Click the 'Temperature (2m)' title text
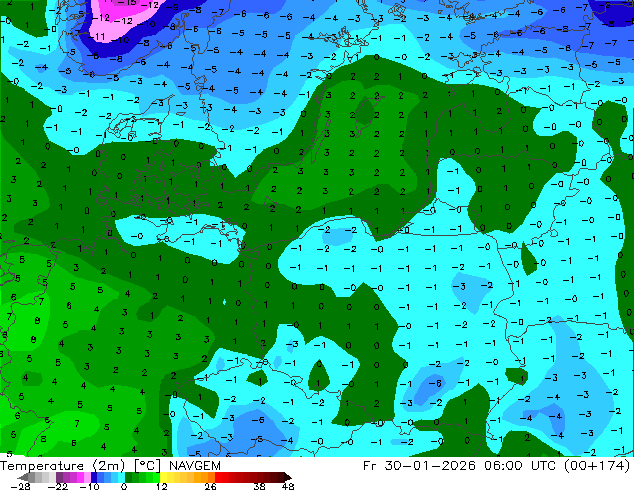 (x=63, y=466)
